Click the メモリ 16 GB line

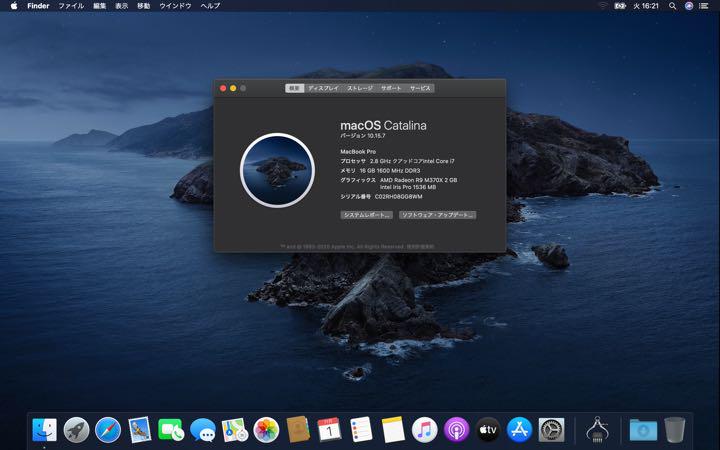click(x=380, y=170)
